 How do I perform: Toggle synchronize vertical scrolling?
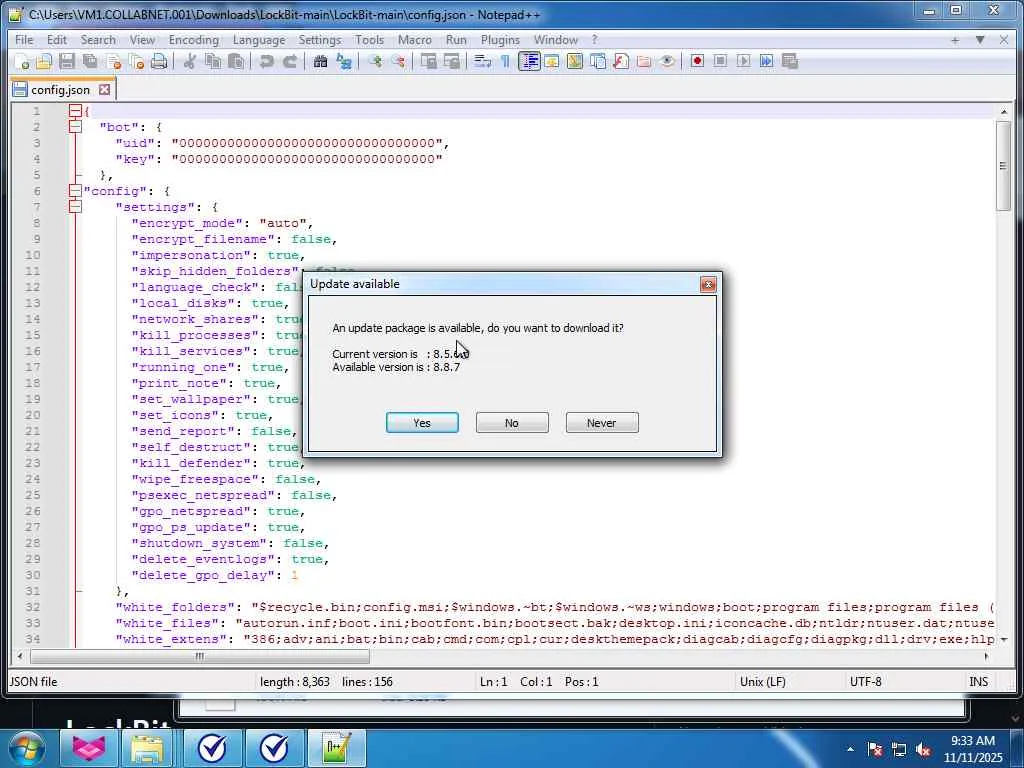tap(428, 61)
